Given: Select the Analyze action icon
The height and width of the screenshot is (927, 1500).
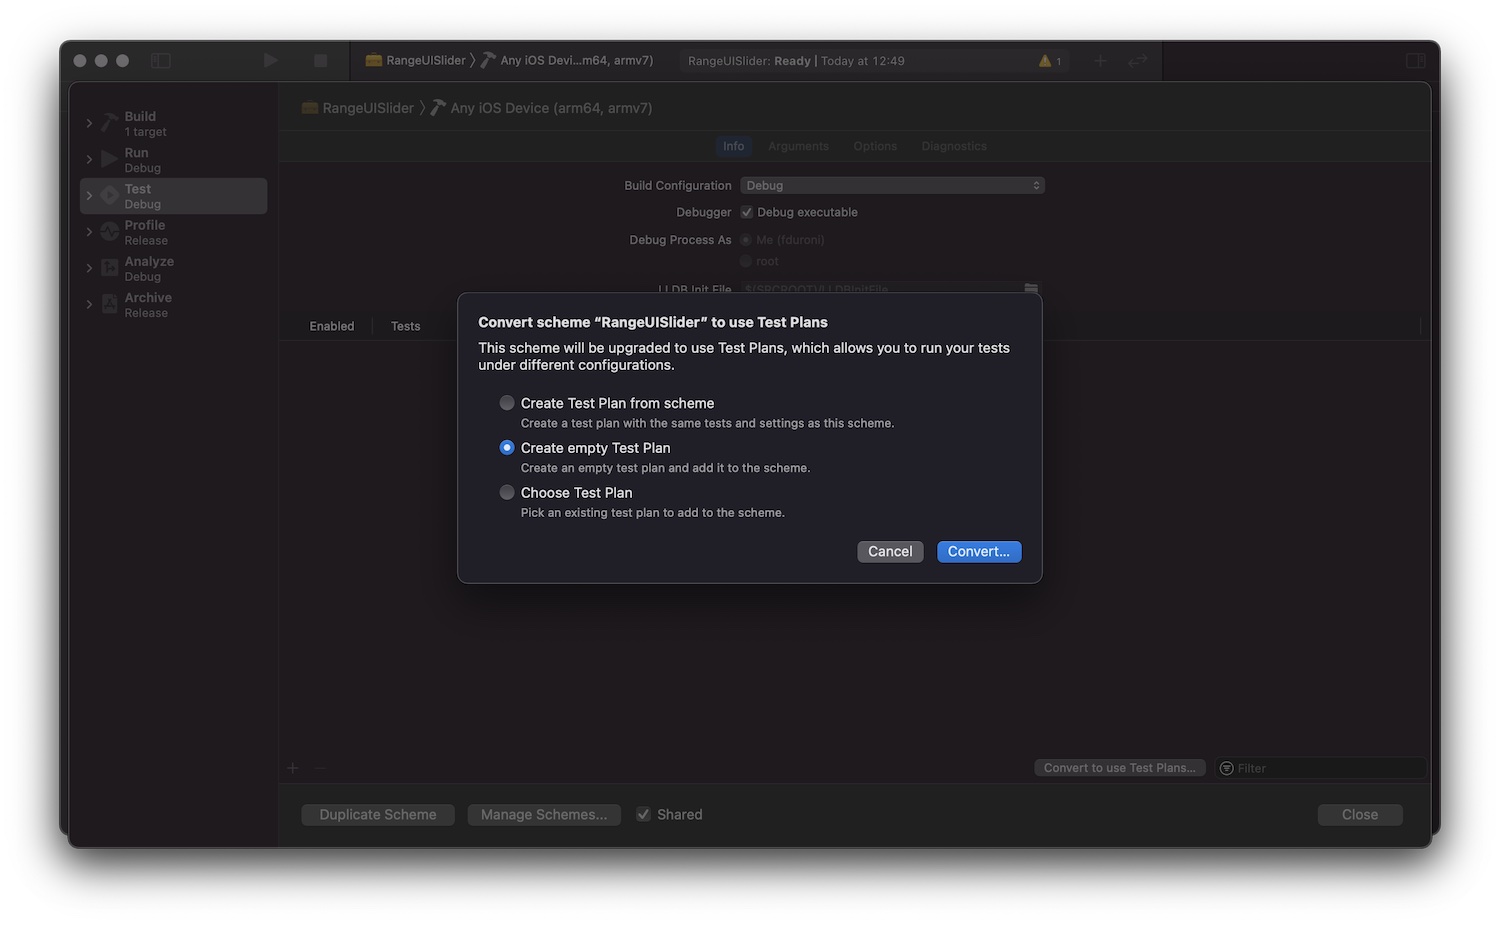Looking at the screenshot, I should pos(110,268).
